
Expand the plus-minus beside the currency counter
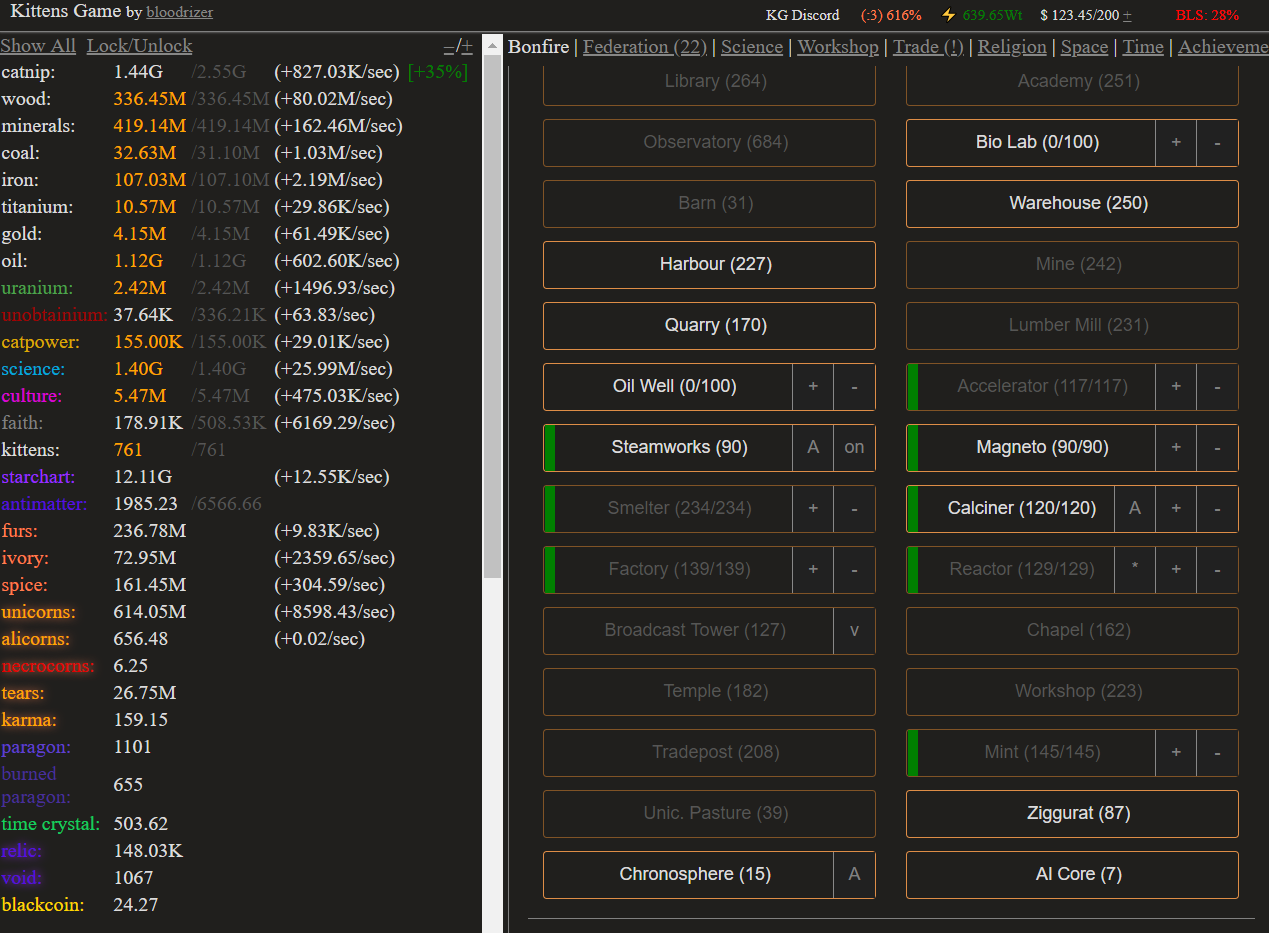pos(1127,15)
